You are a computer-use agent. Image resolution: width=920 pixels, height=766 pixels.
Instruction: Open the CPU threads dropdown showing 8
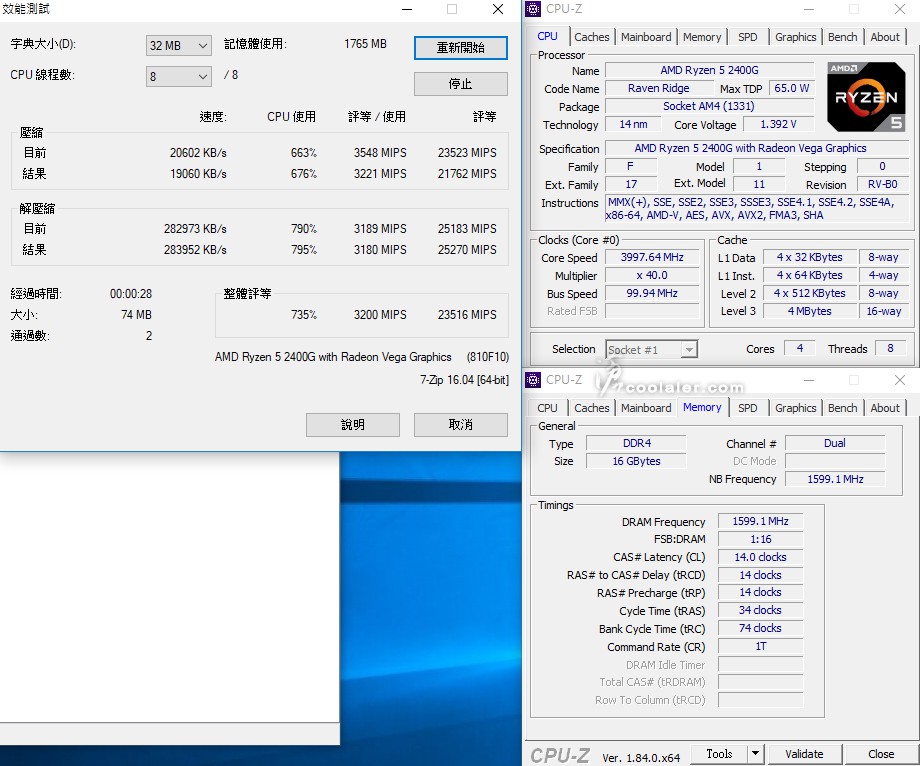point(178,76)
